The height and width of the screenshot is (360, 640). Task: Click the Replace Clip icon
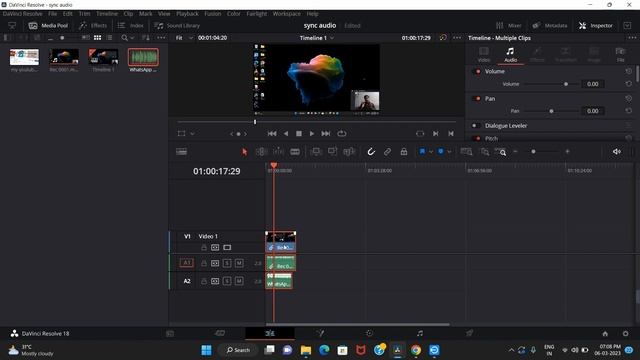[349, 152]
